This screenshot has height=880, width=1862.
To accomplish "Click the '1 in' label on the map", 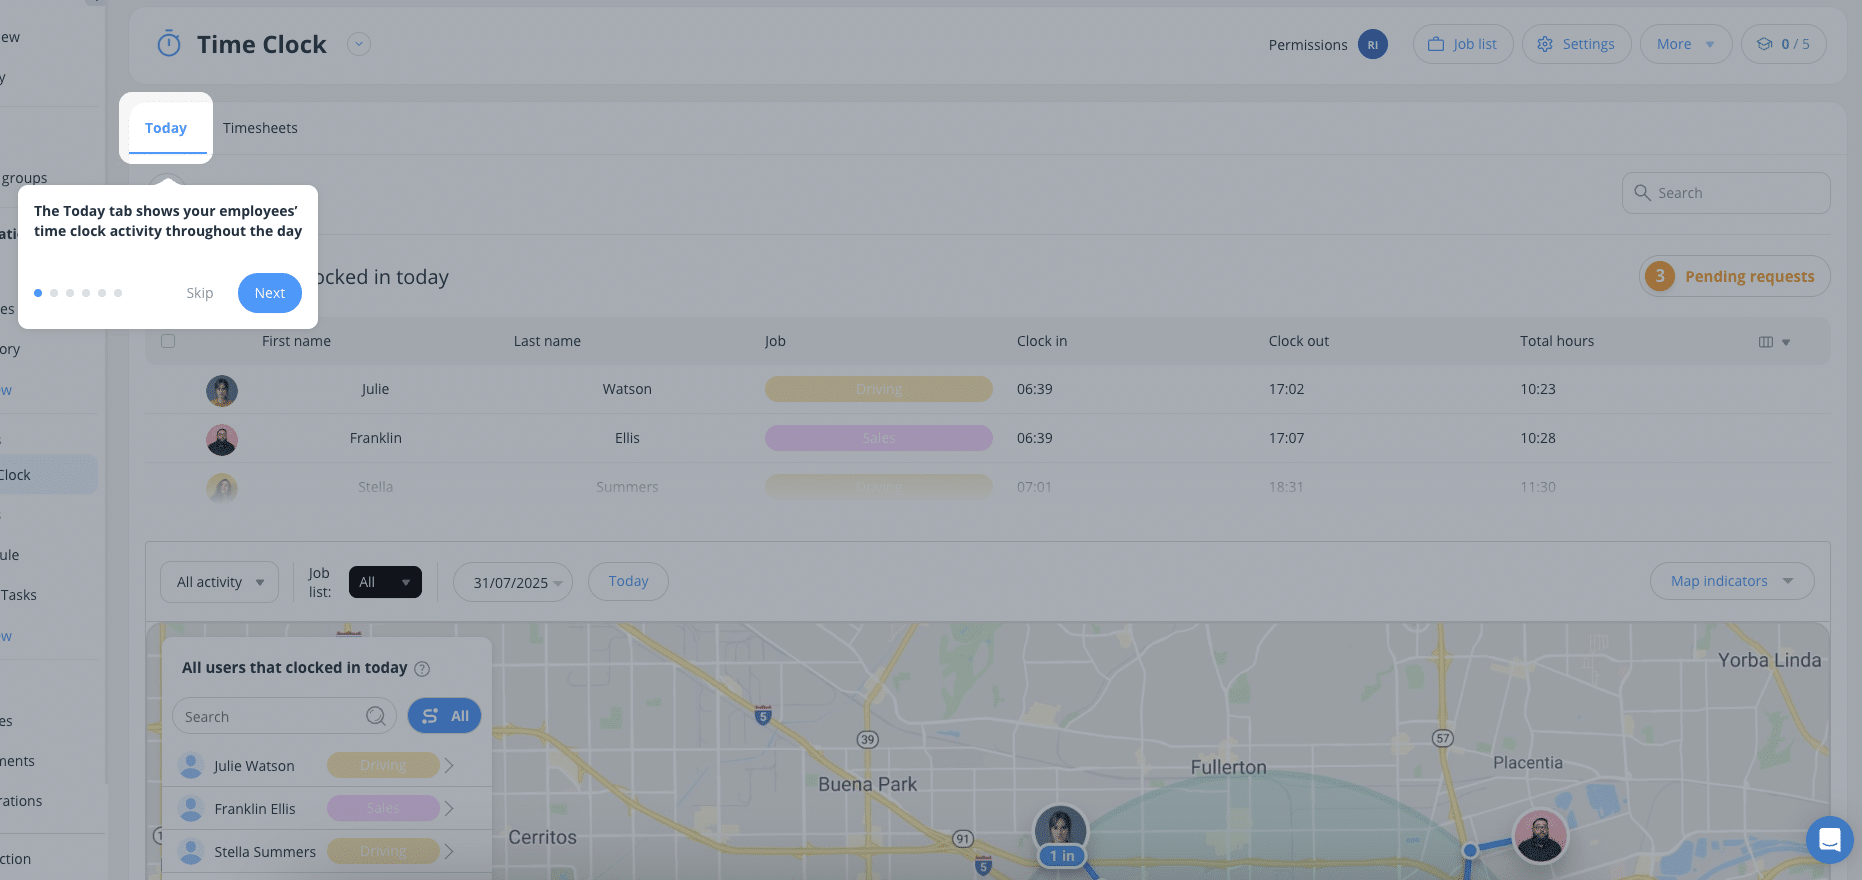I will 1062,856.
